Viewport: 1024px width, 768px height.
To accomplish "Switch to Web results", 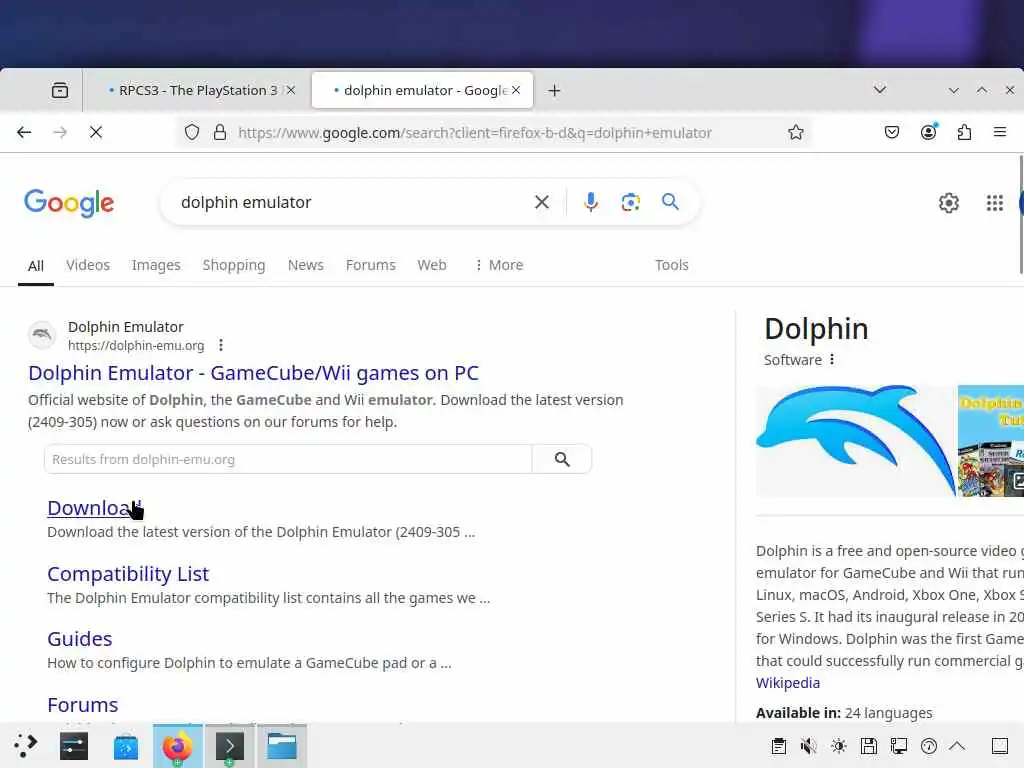I will pos(432,265).
